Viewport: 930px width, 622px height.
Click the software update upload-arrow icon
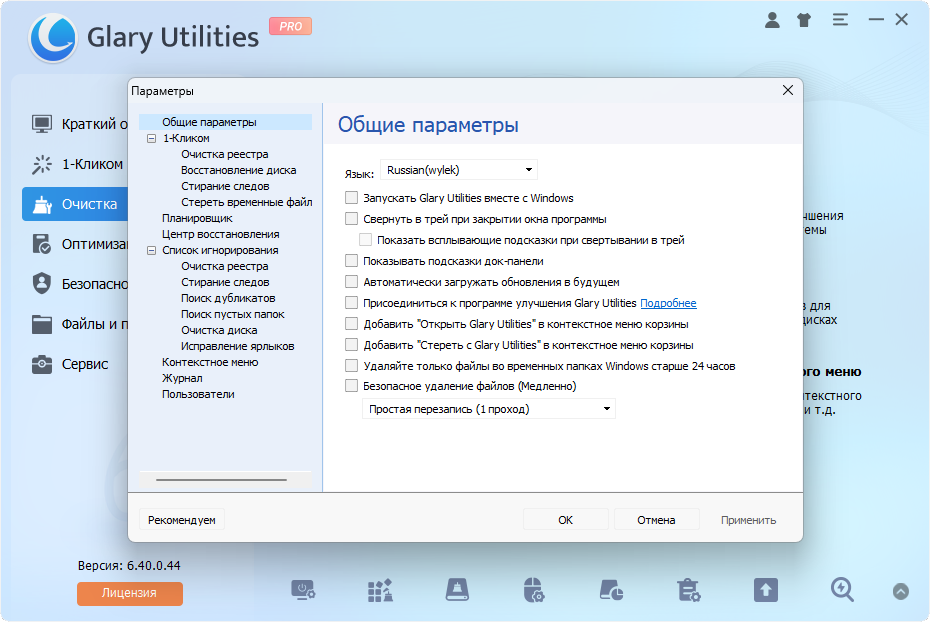[765, 590]
